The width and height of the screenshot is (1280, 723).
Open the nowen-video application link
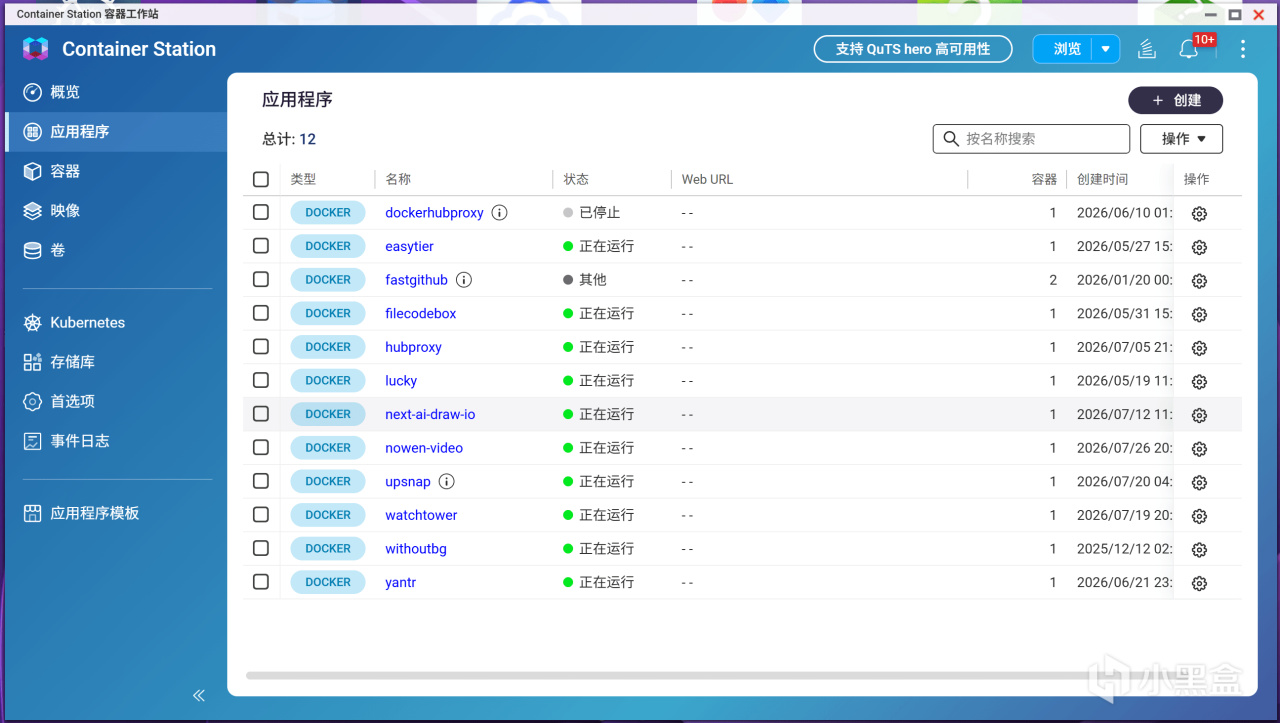(424, 448)
